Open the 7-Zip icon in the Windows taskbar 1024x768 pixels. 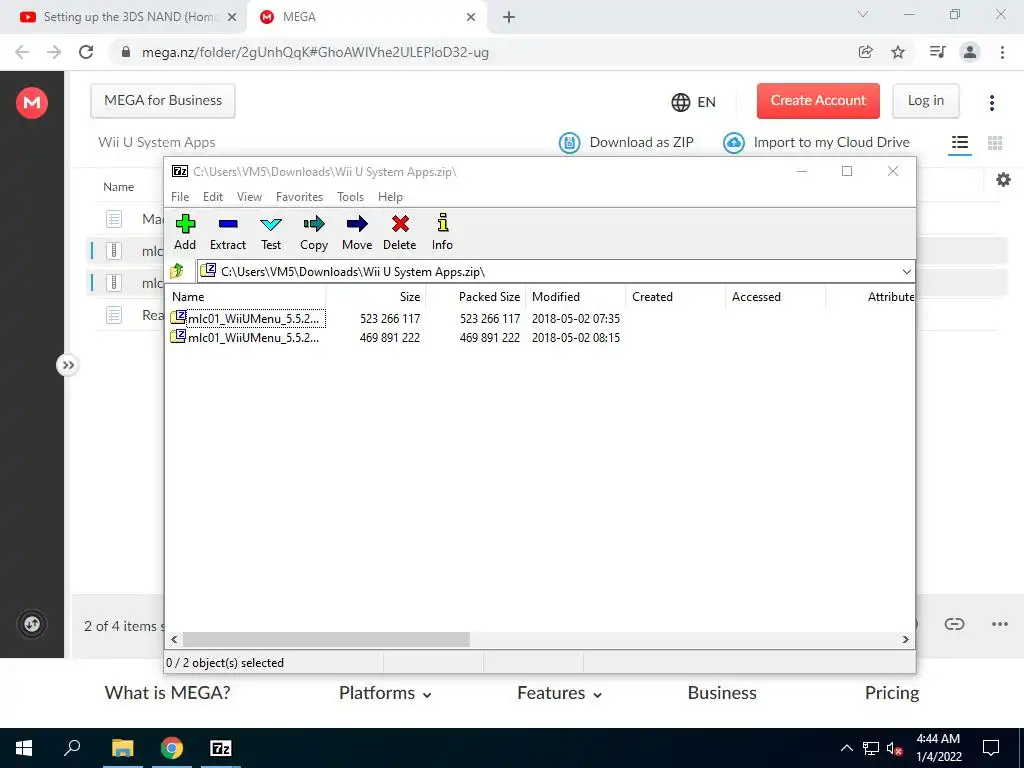point(221,748)
